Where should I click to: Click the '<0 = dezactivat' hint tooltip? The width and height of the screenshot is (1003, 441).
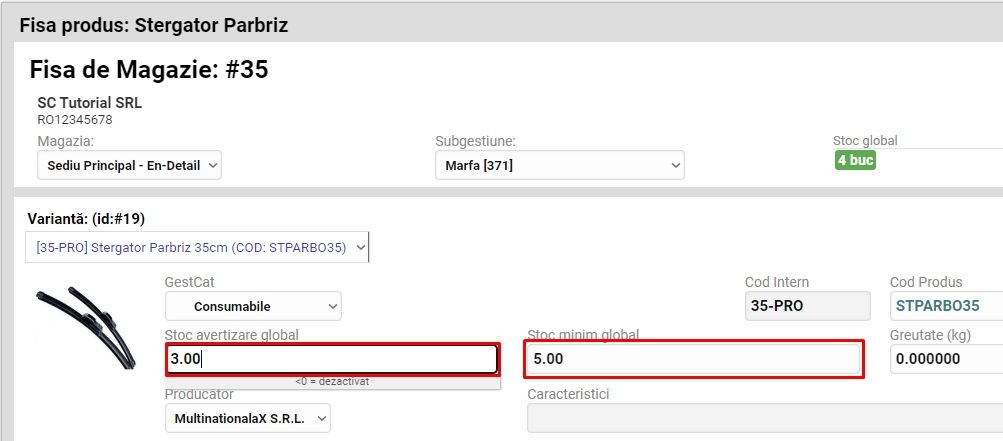[x=331, y=381]
